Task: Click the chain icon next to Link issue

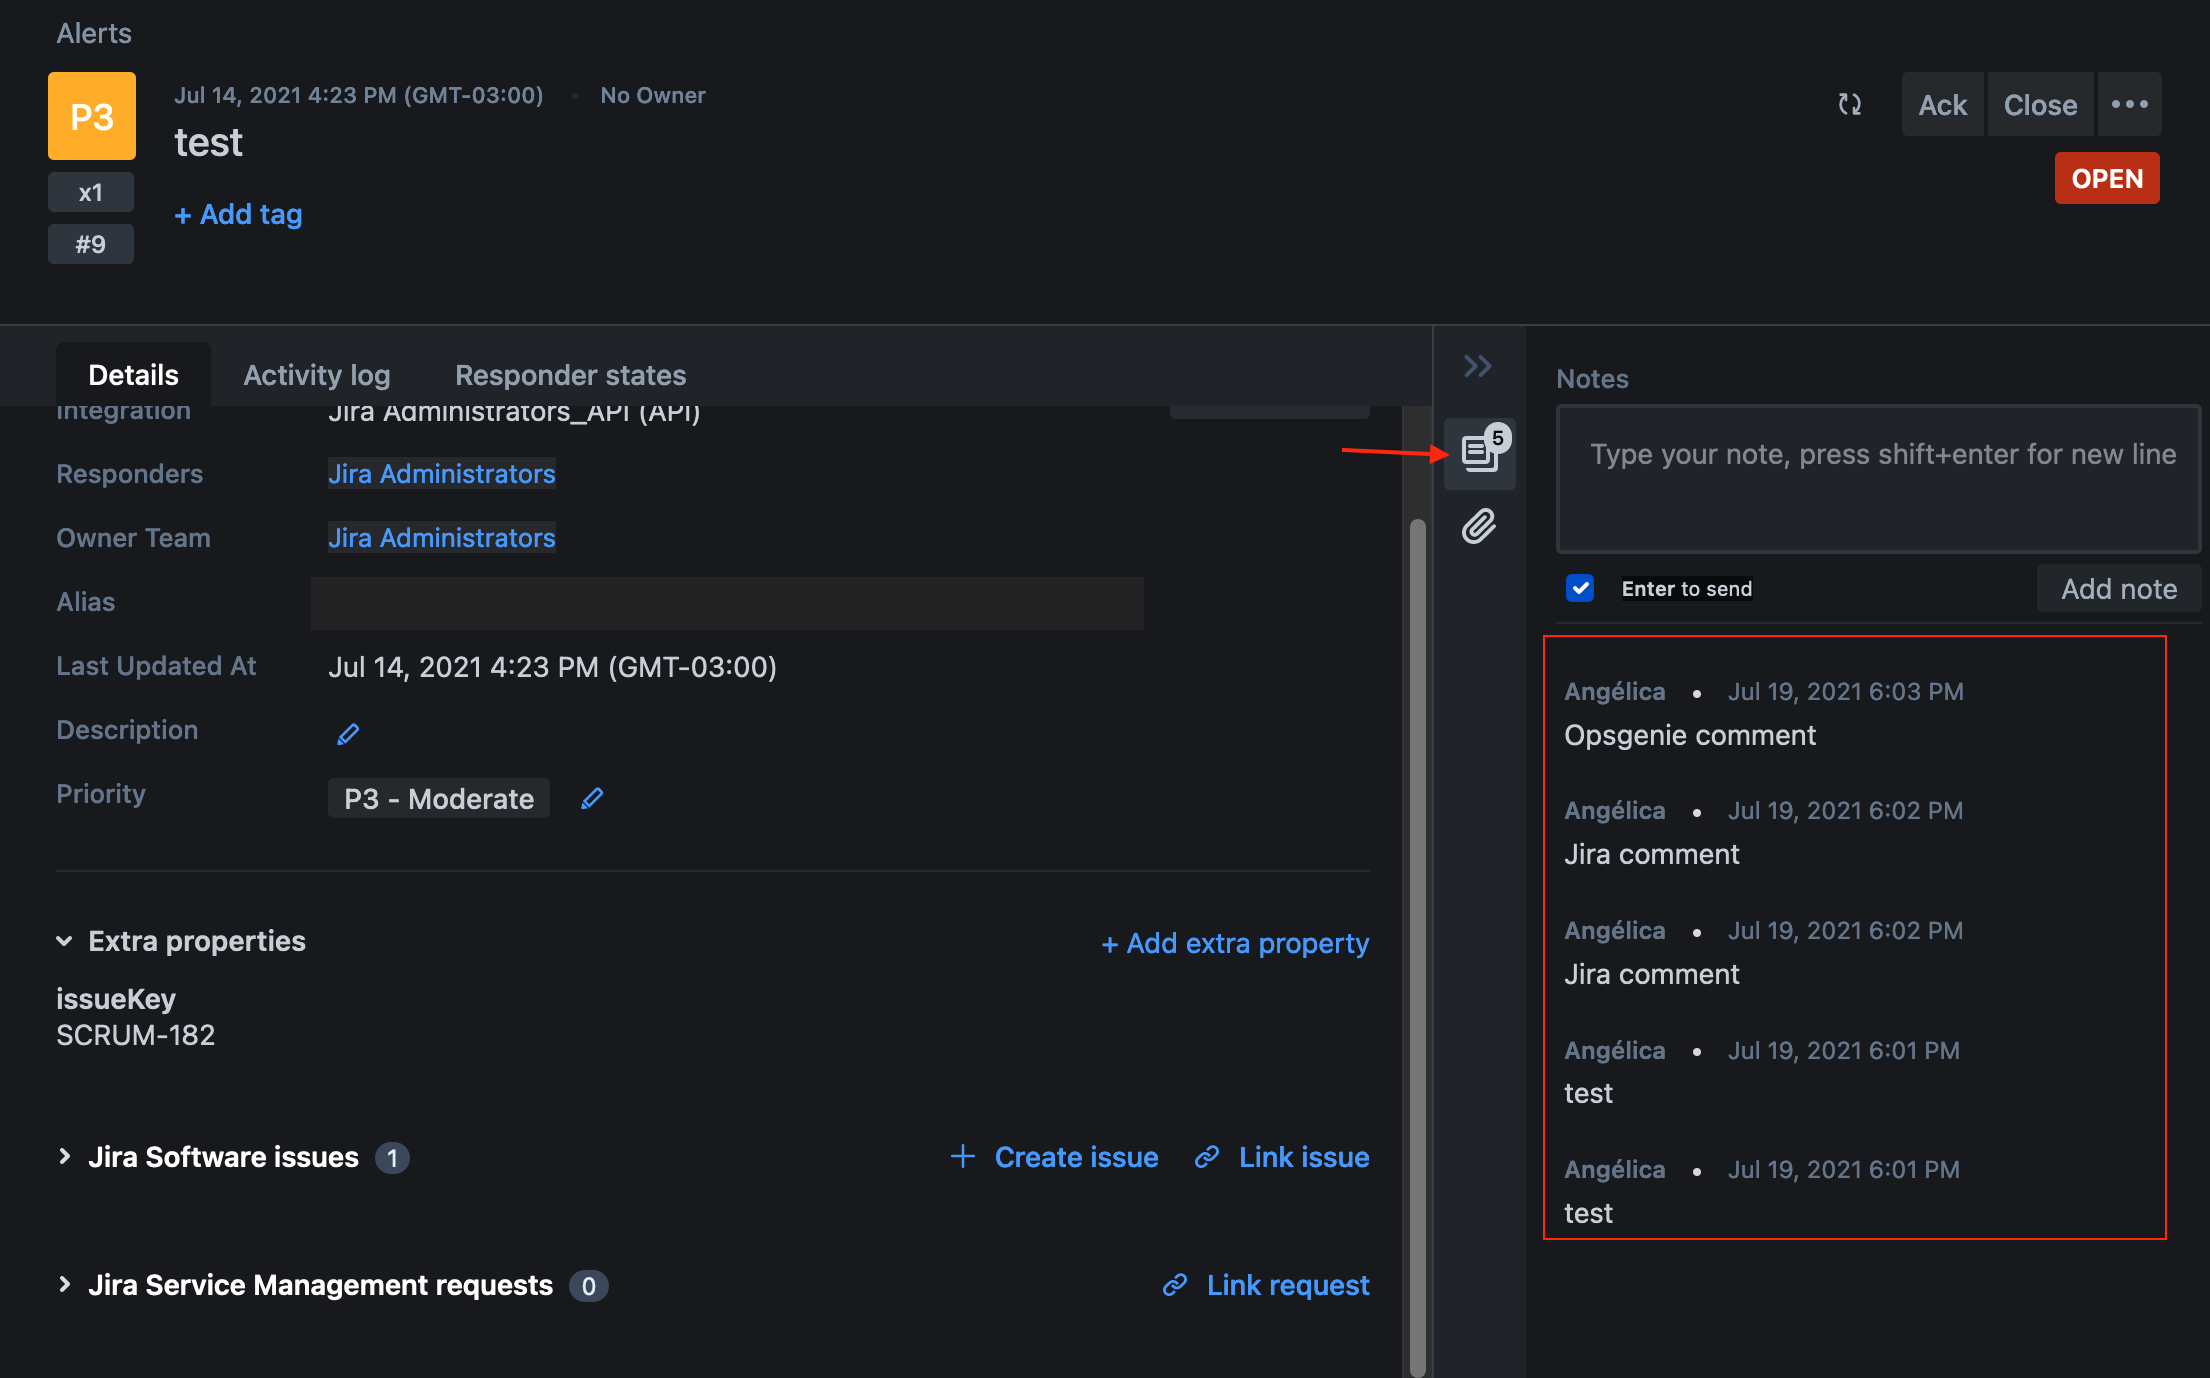Action: pyautogui.click(x=1207, y=1157)
